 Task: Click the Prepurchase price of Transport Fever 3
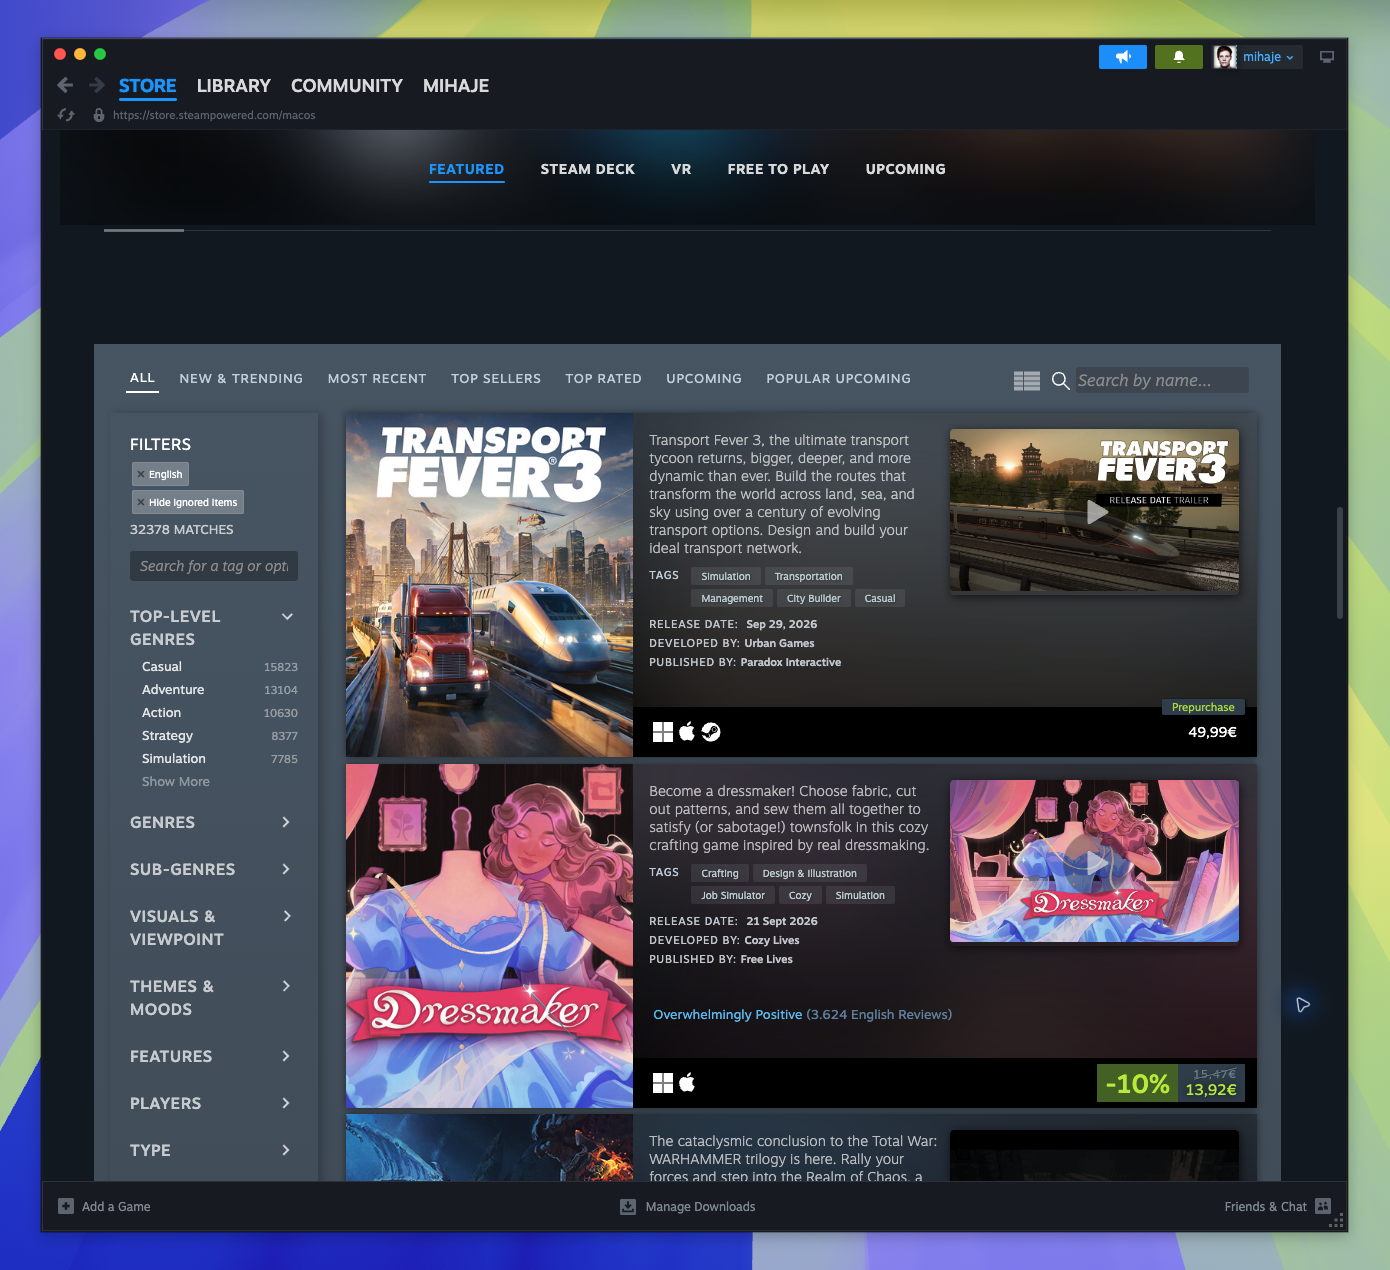(x=1212, y=732)
